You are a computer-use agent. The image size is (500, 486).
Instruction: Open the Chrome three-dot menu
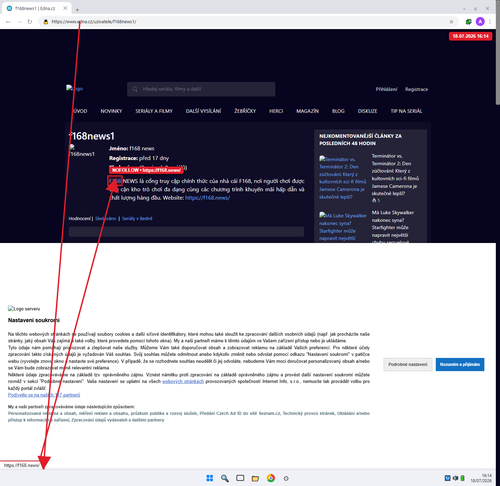pyautogui.click(x=490, y=22)
